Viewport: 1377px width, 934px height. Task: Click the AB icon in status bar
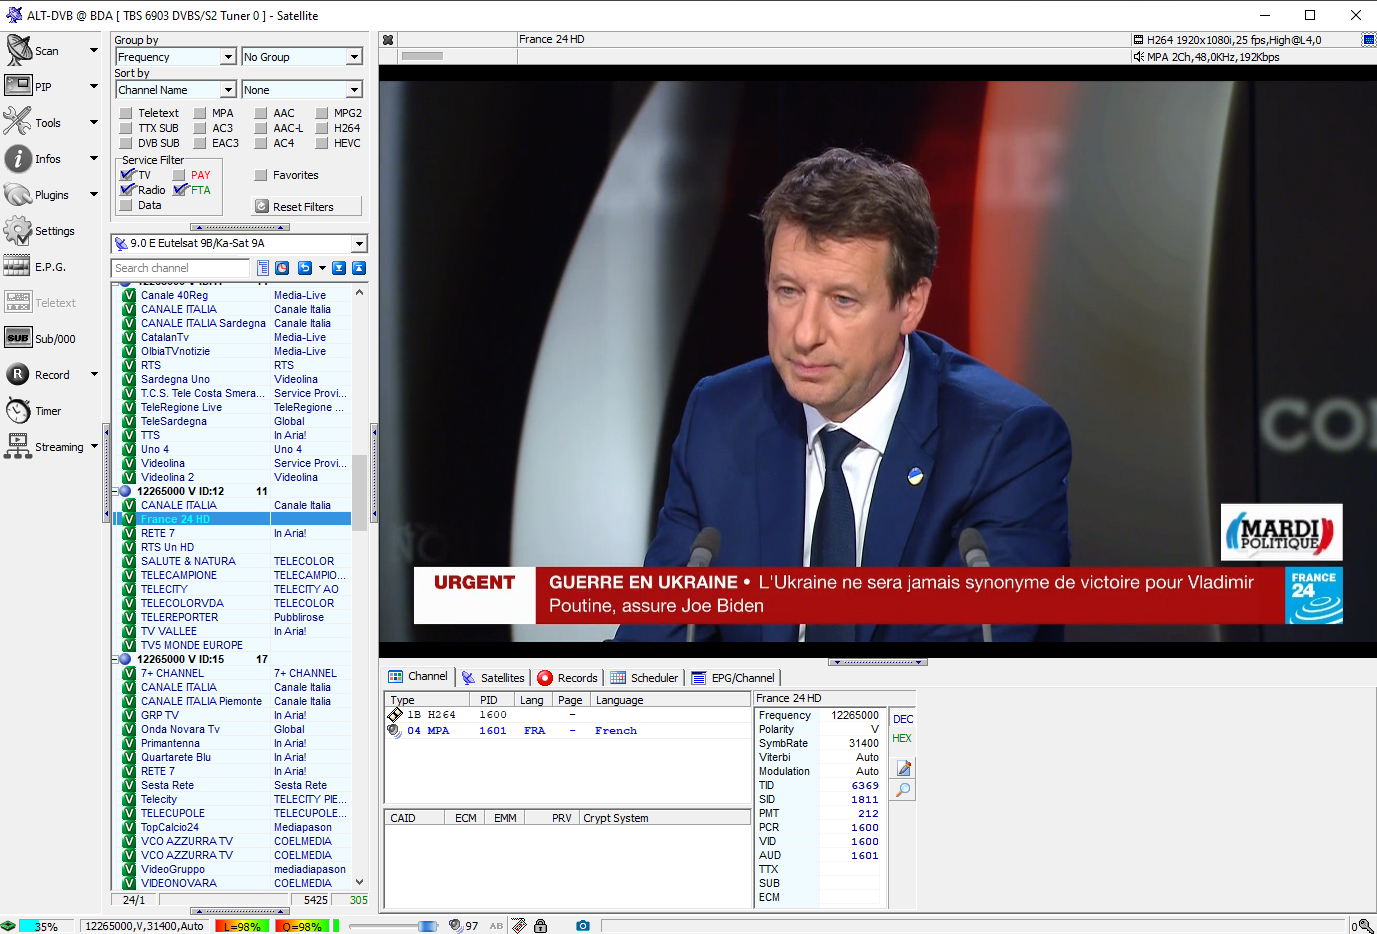click(496, 926)
